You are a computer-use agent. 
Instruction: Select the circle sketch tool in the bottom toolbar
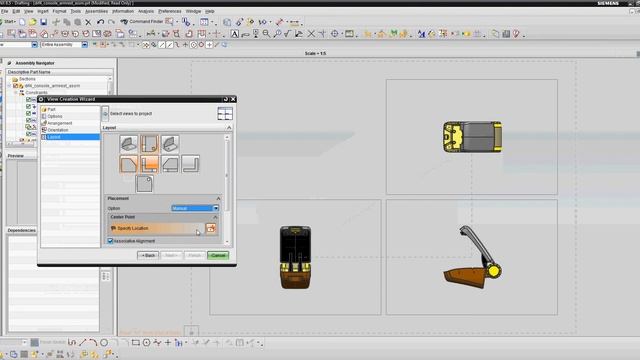[104, 342]
